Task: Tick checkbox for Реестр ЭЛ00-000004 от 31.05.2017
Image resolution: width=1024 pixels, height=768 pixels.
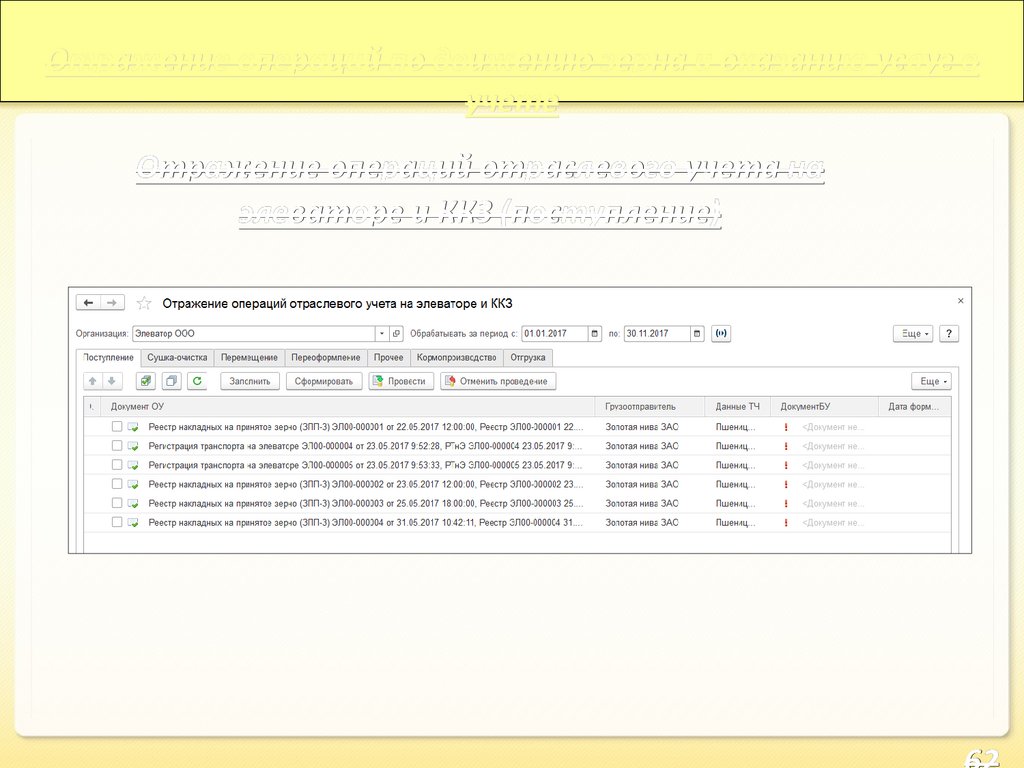Action: point(117,522)
